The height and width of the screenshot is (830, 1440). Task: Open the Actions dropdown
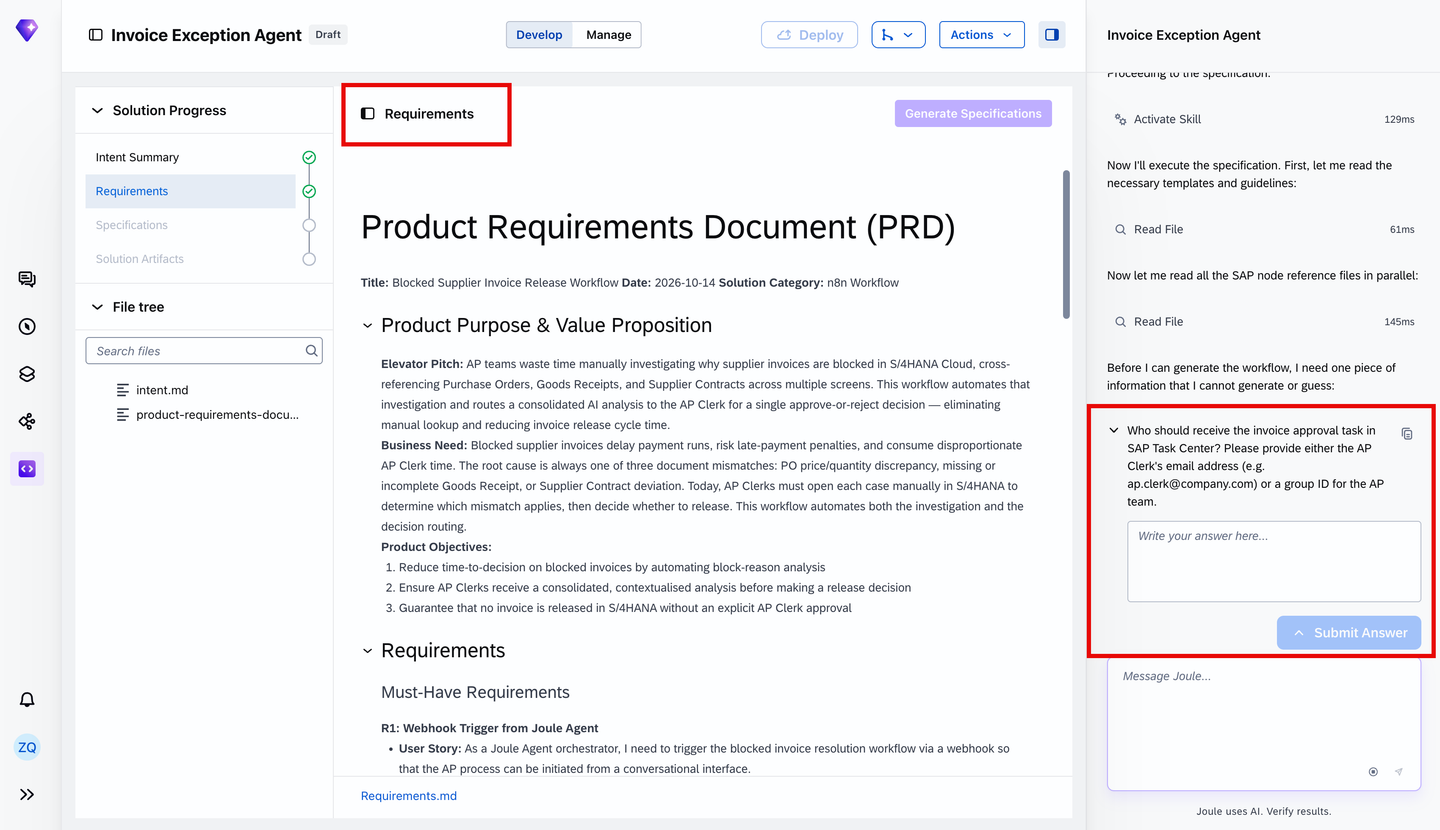(x=982, y=35)
